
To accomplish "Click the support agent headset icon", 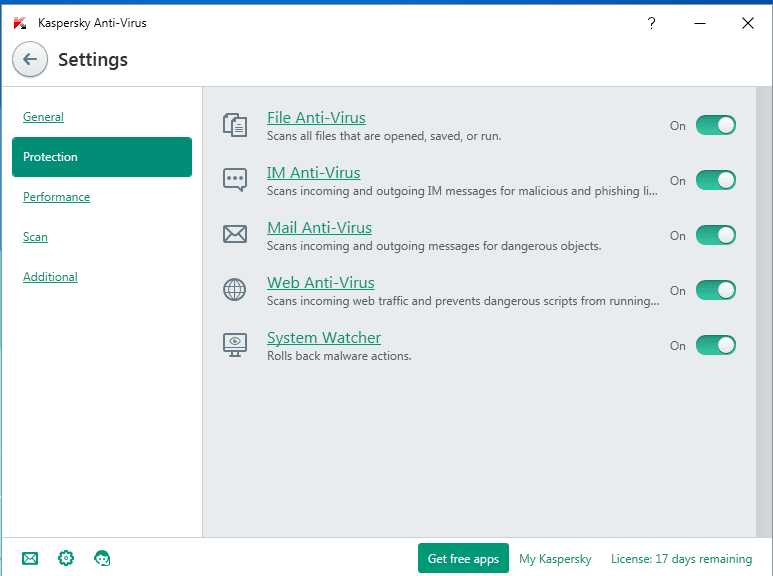I will coord(102,558).
